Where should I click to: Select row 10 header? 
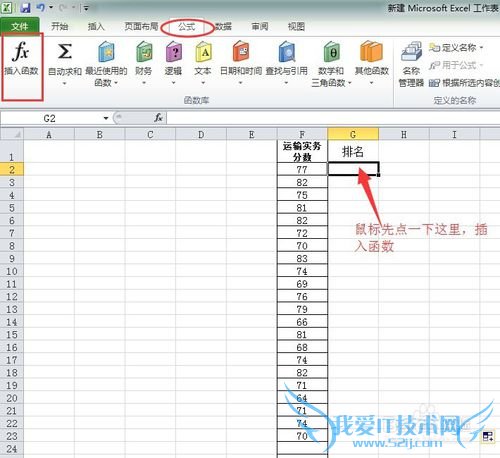click(x=12, y=271)
